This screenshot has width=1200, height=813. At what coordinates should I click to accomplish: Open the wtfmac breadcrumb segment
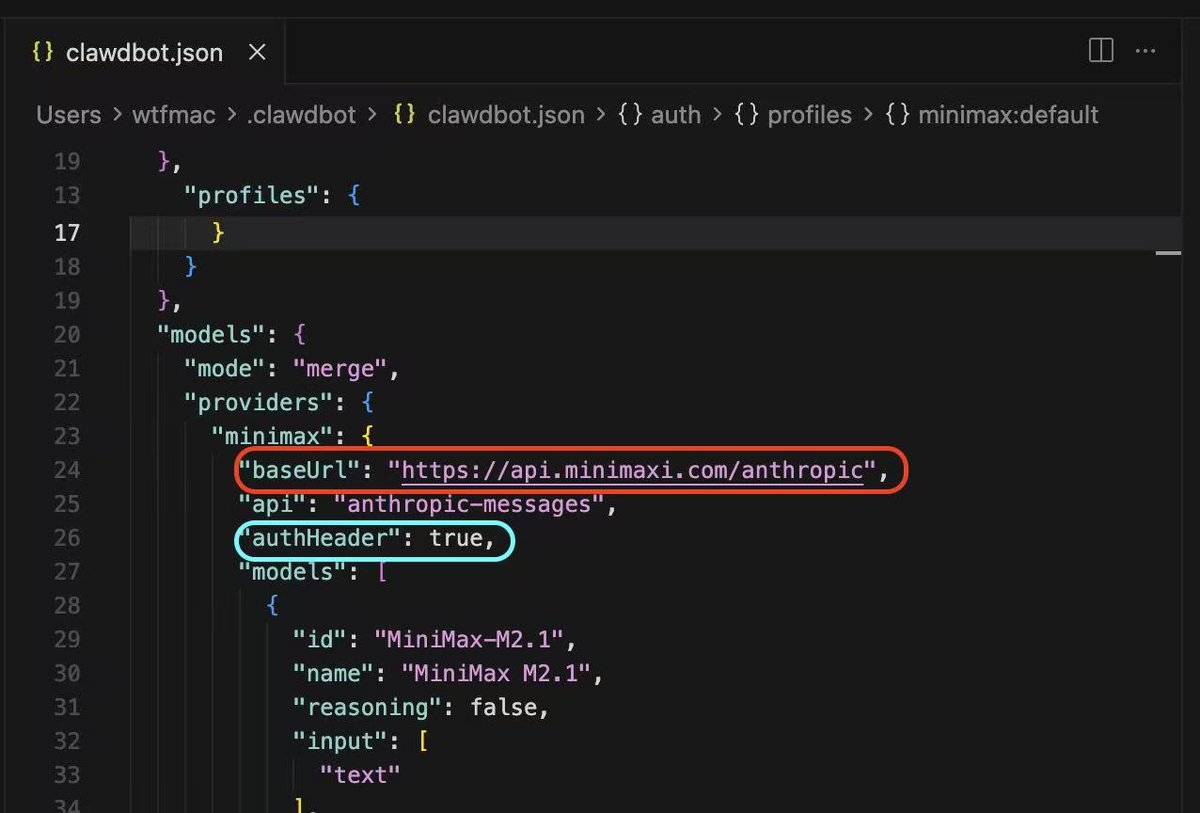pyautogui.click(x=174, y=115)
